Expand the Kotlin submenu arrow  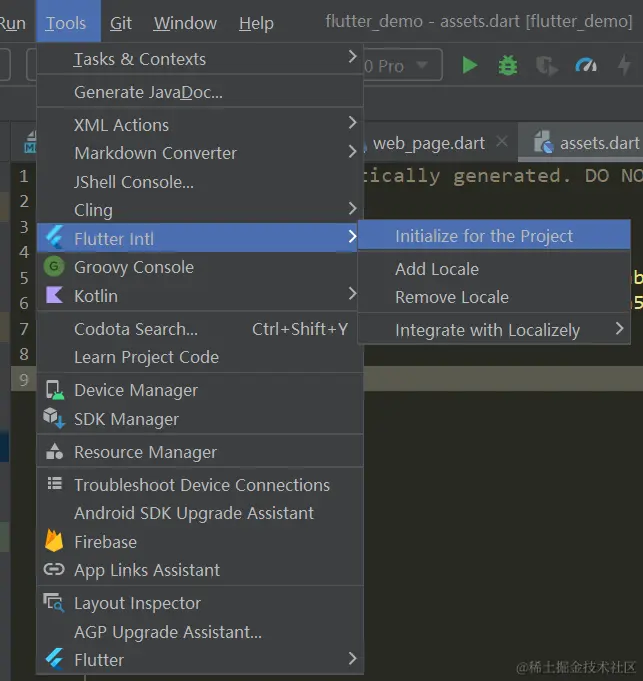point(353,294)
